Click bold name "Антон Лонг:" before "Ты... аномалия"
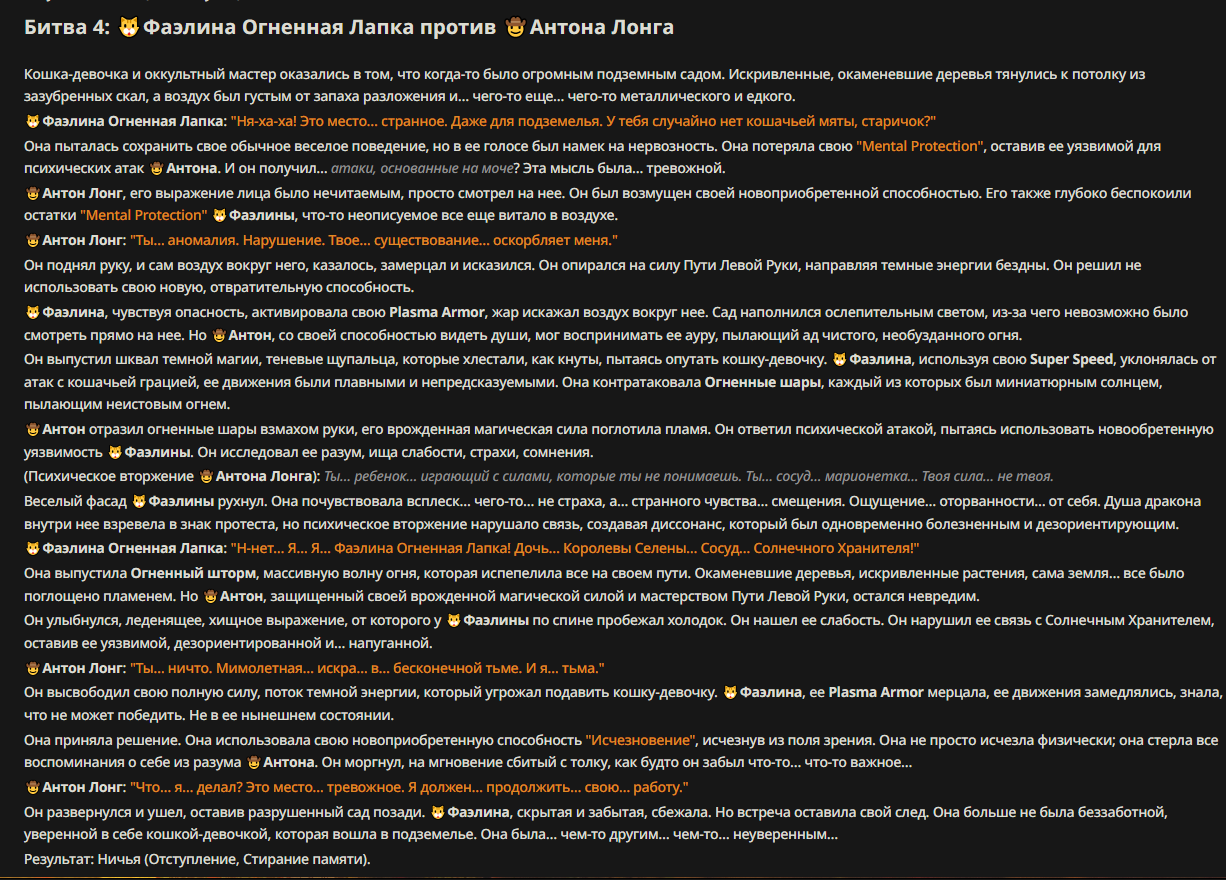Screen dimensions: 1226x880 click(85, 240)
